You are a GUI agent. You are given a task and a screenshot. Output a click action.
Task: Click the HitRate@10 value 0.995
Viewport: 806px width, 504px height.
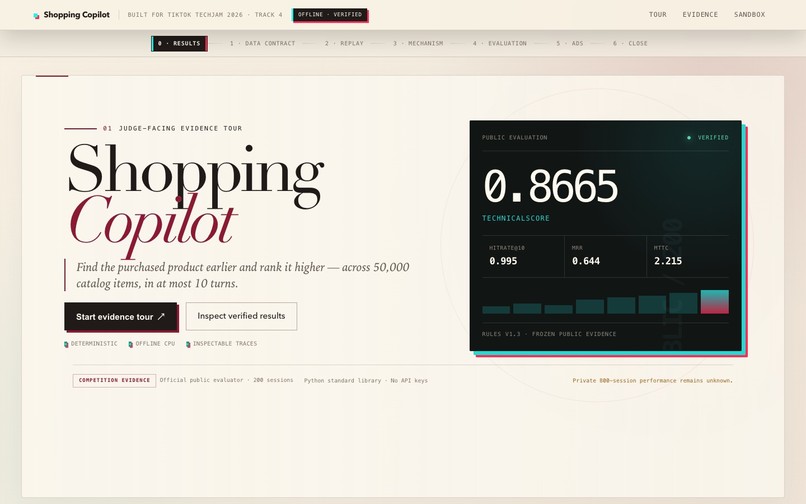point(503,261)
